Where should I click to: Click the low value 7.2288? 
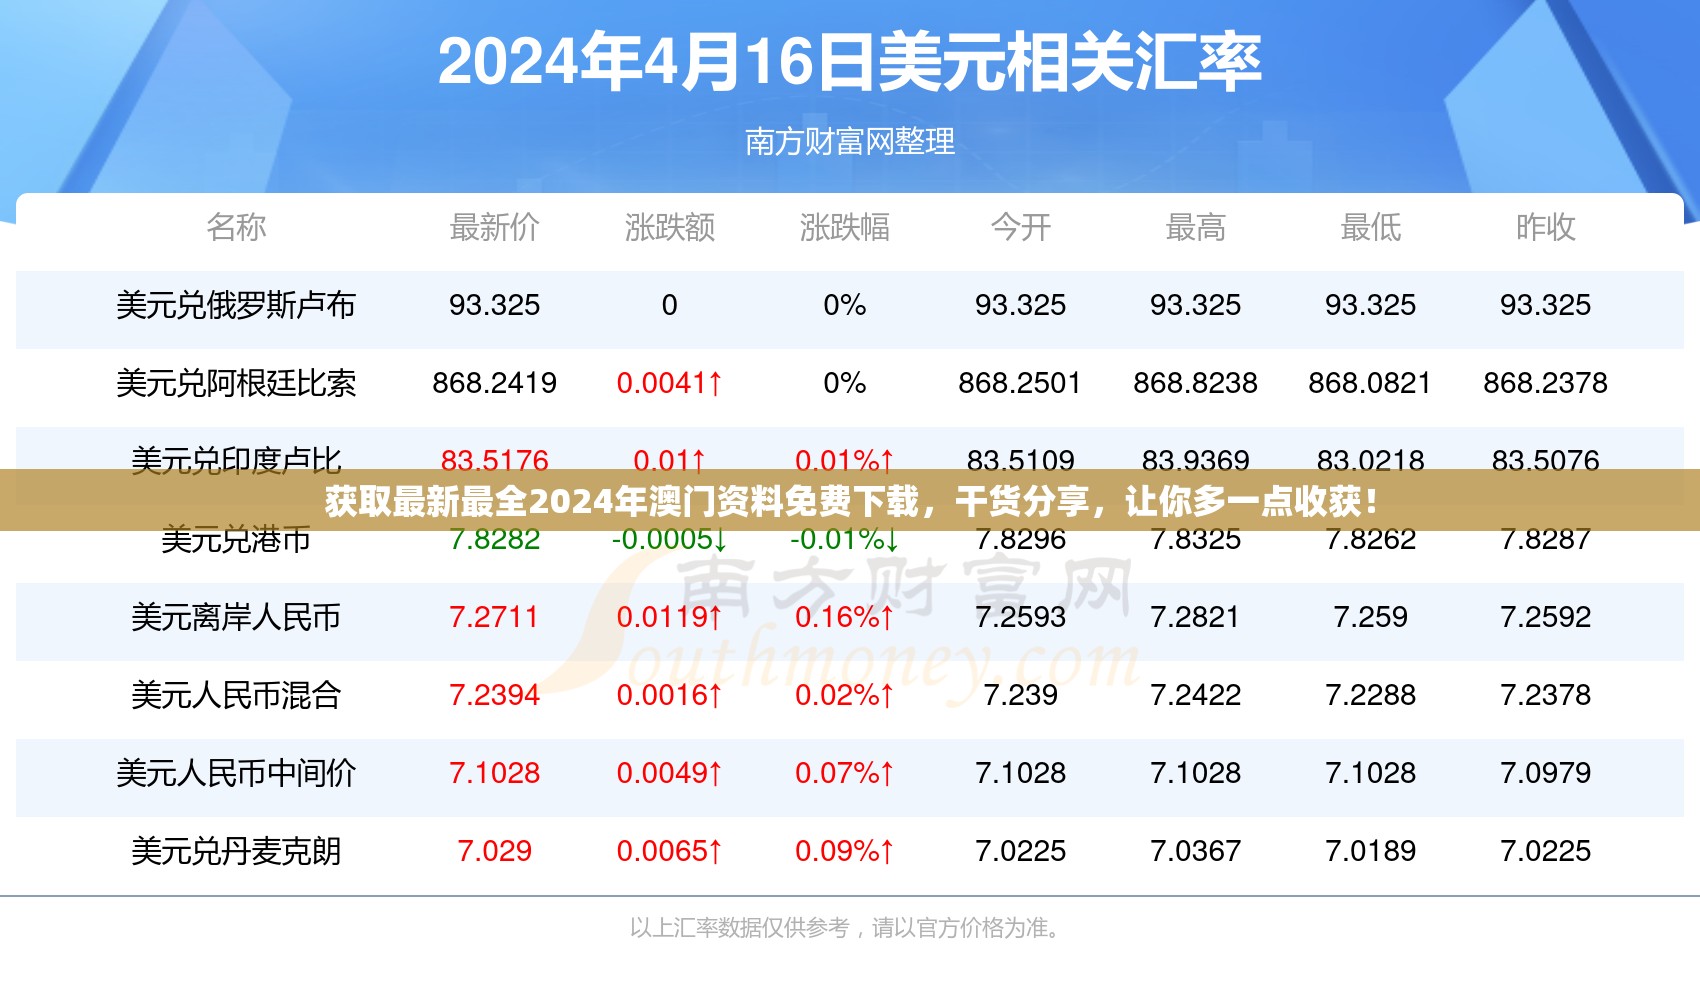tap(1370, 695)
